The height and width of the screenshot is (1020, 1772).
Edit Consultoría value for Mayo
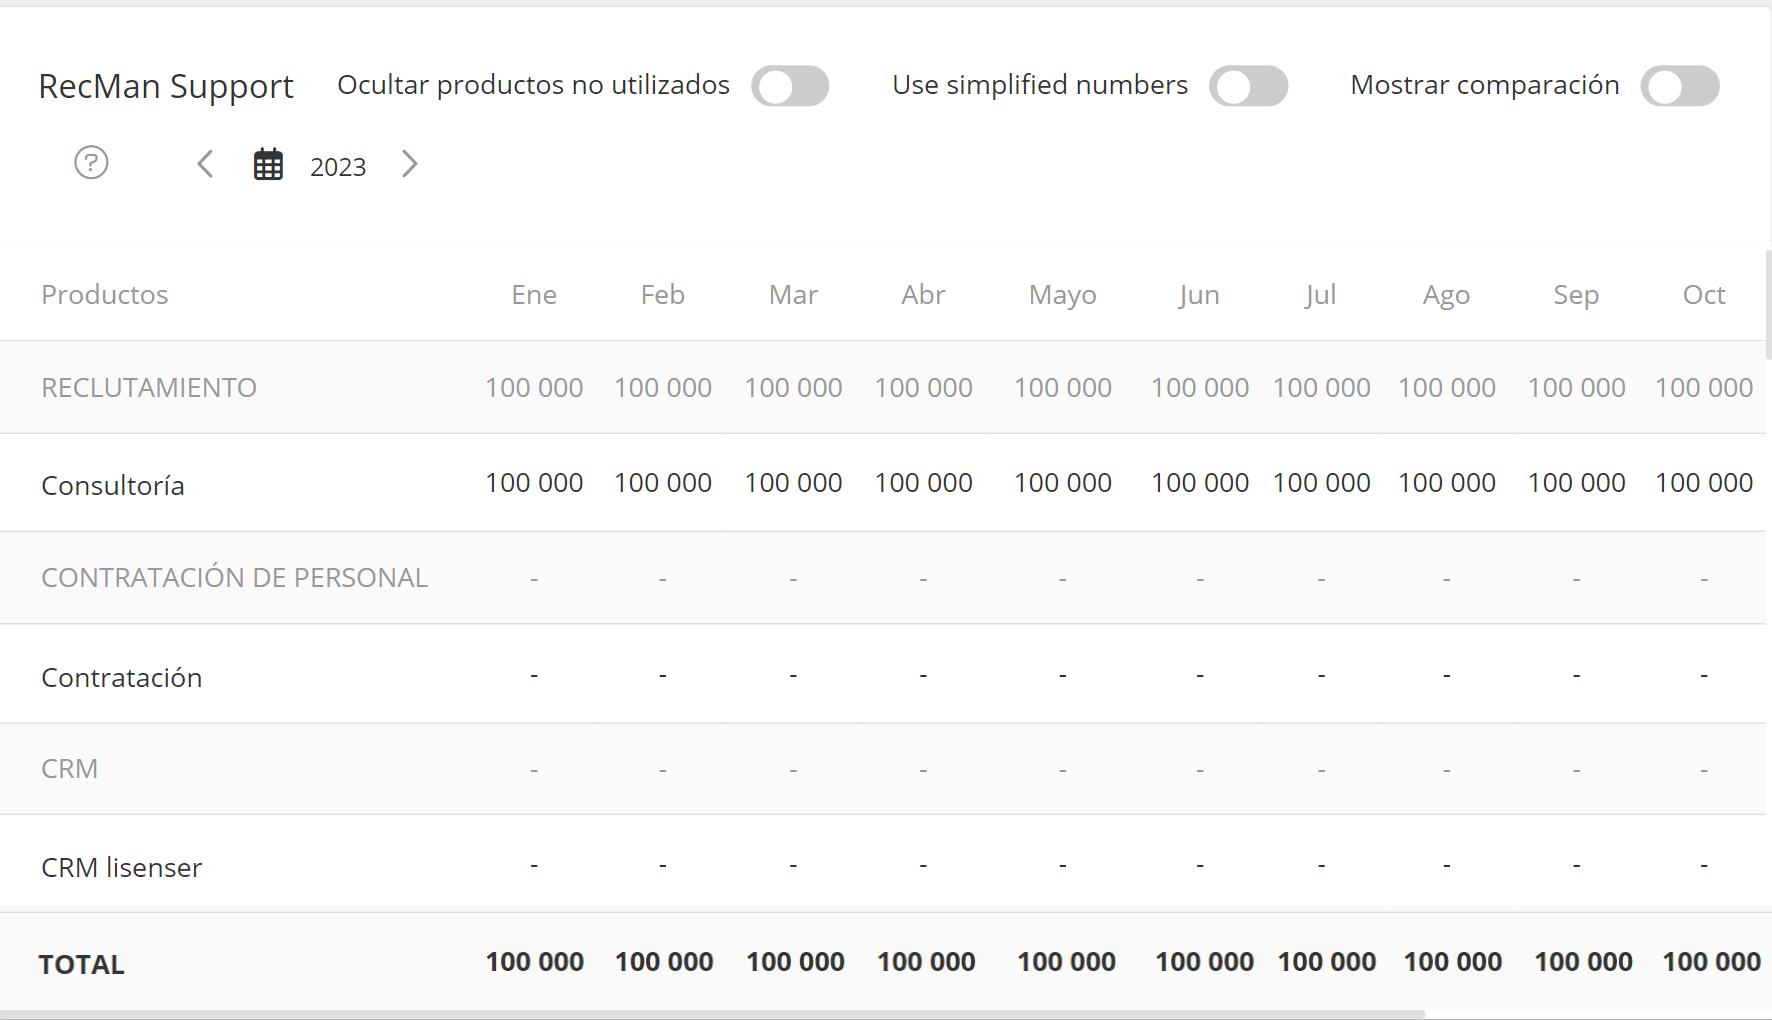(1062, 483)
